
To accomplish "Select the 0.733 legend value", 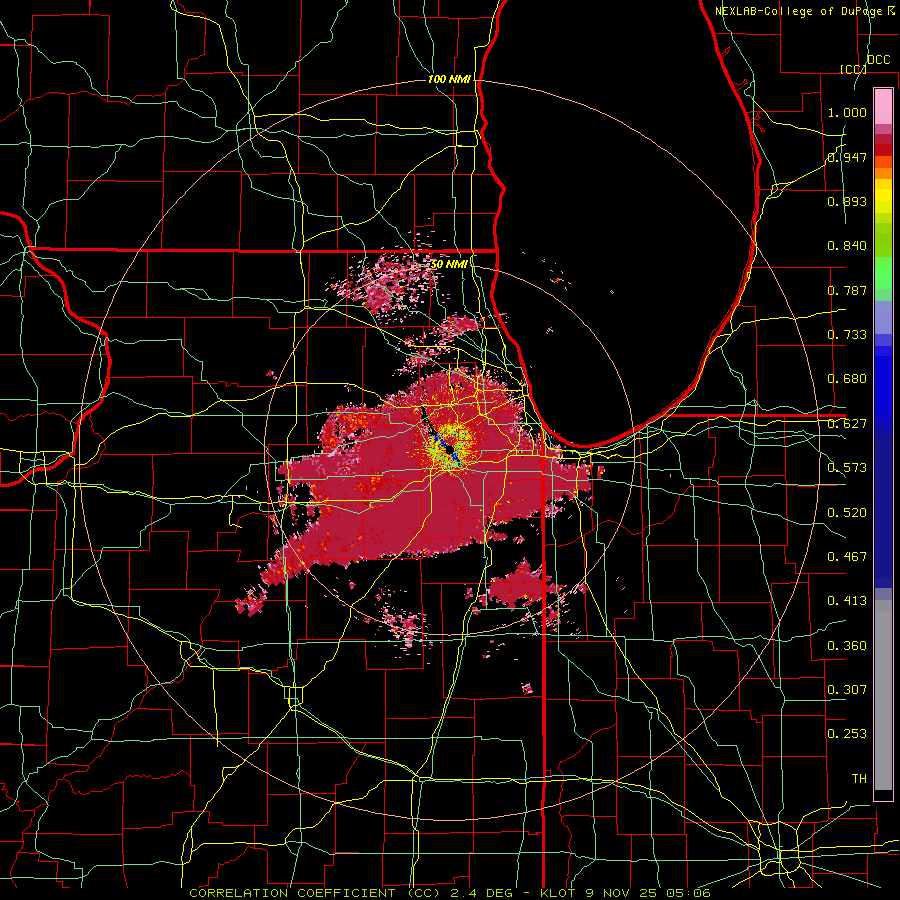I will pos(847,335).
